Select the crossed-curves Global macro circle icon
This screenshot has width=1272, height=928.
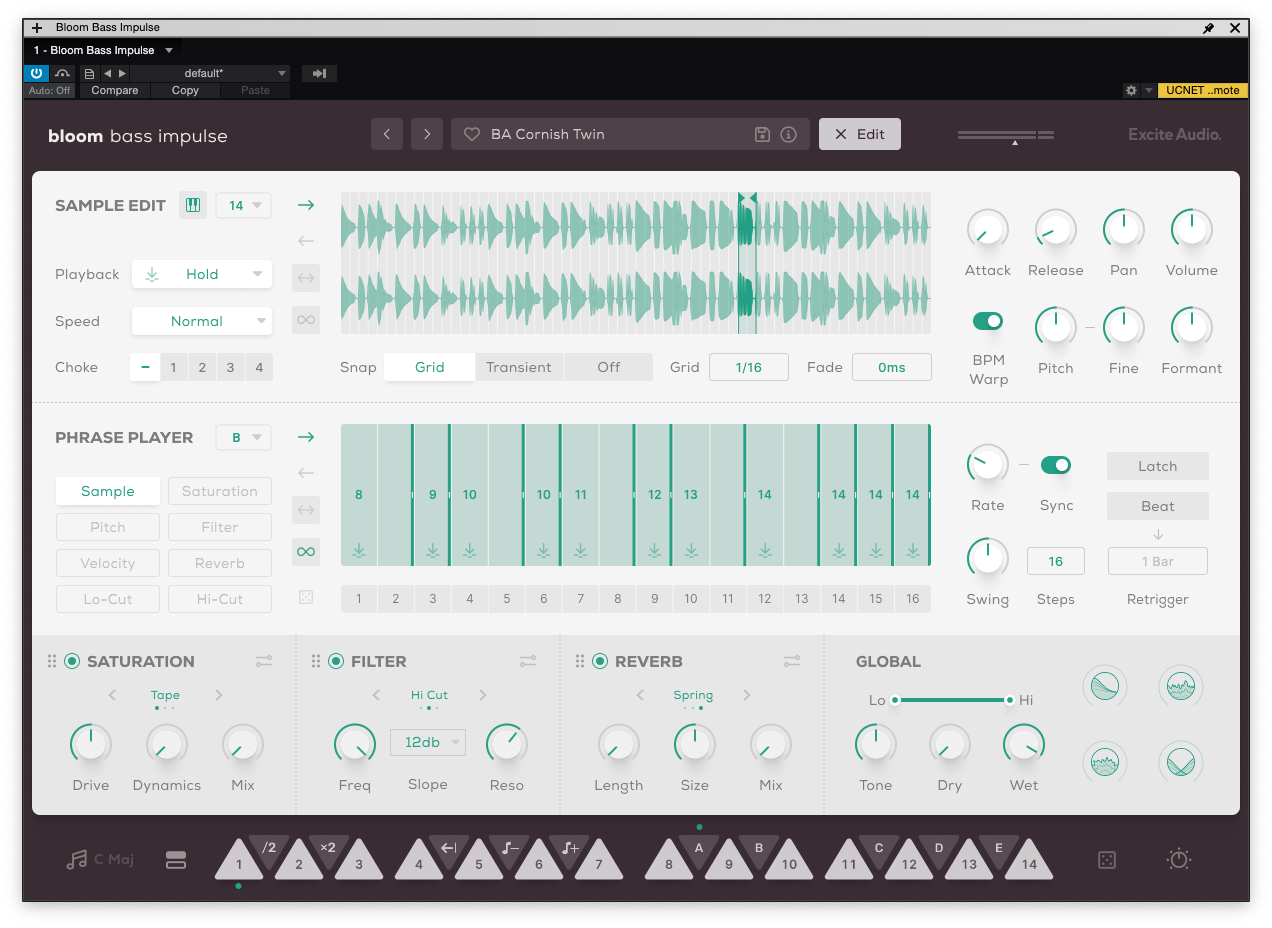pos(1181,763)
